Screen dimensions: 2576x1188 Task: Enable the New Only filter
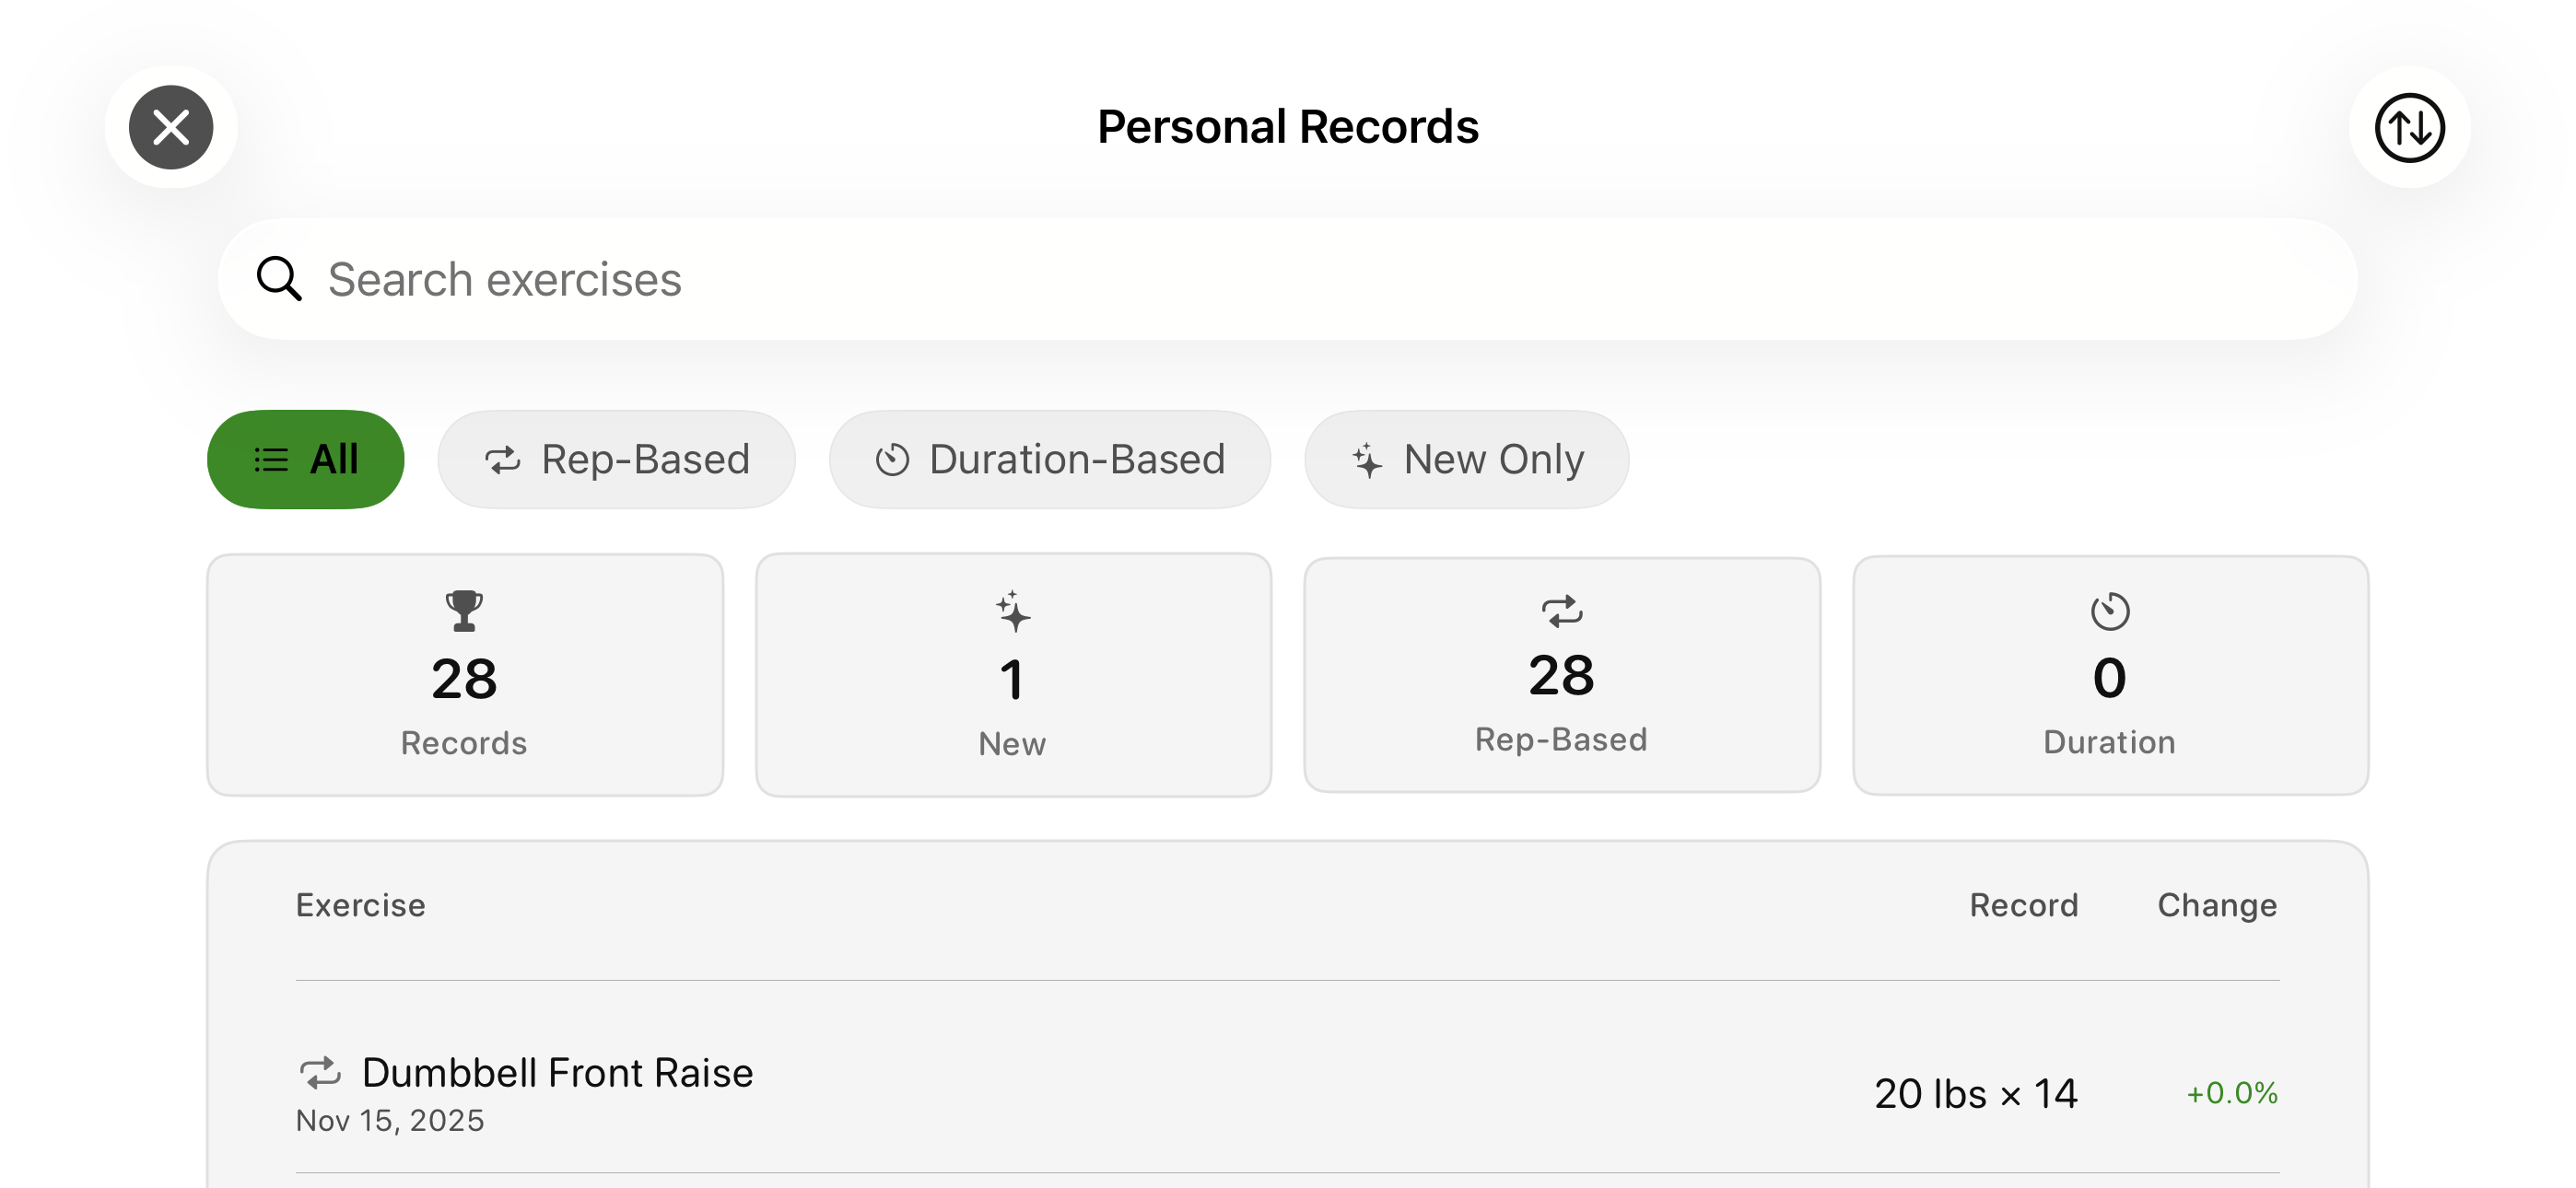point(1465,459)
